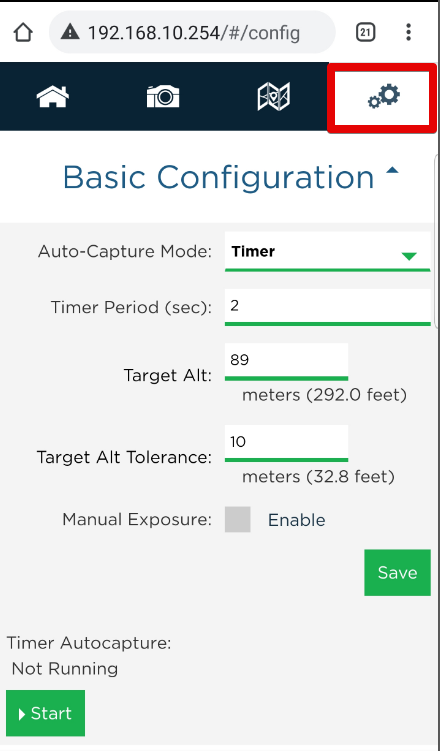Open the map coverage icon
The image size is (442, 751).
coord(273,96)
